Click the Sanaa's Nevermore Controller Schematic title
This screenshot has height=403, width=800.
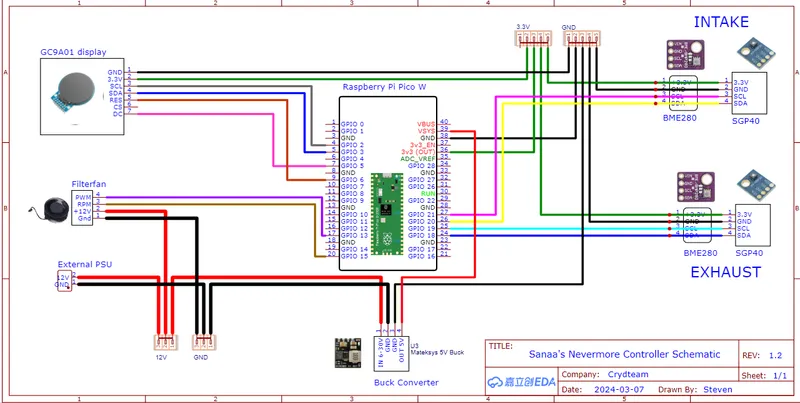coord(624,354)
